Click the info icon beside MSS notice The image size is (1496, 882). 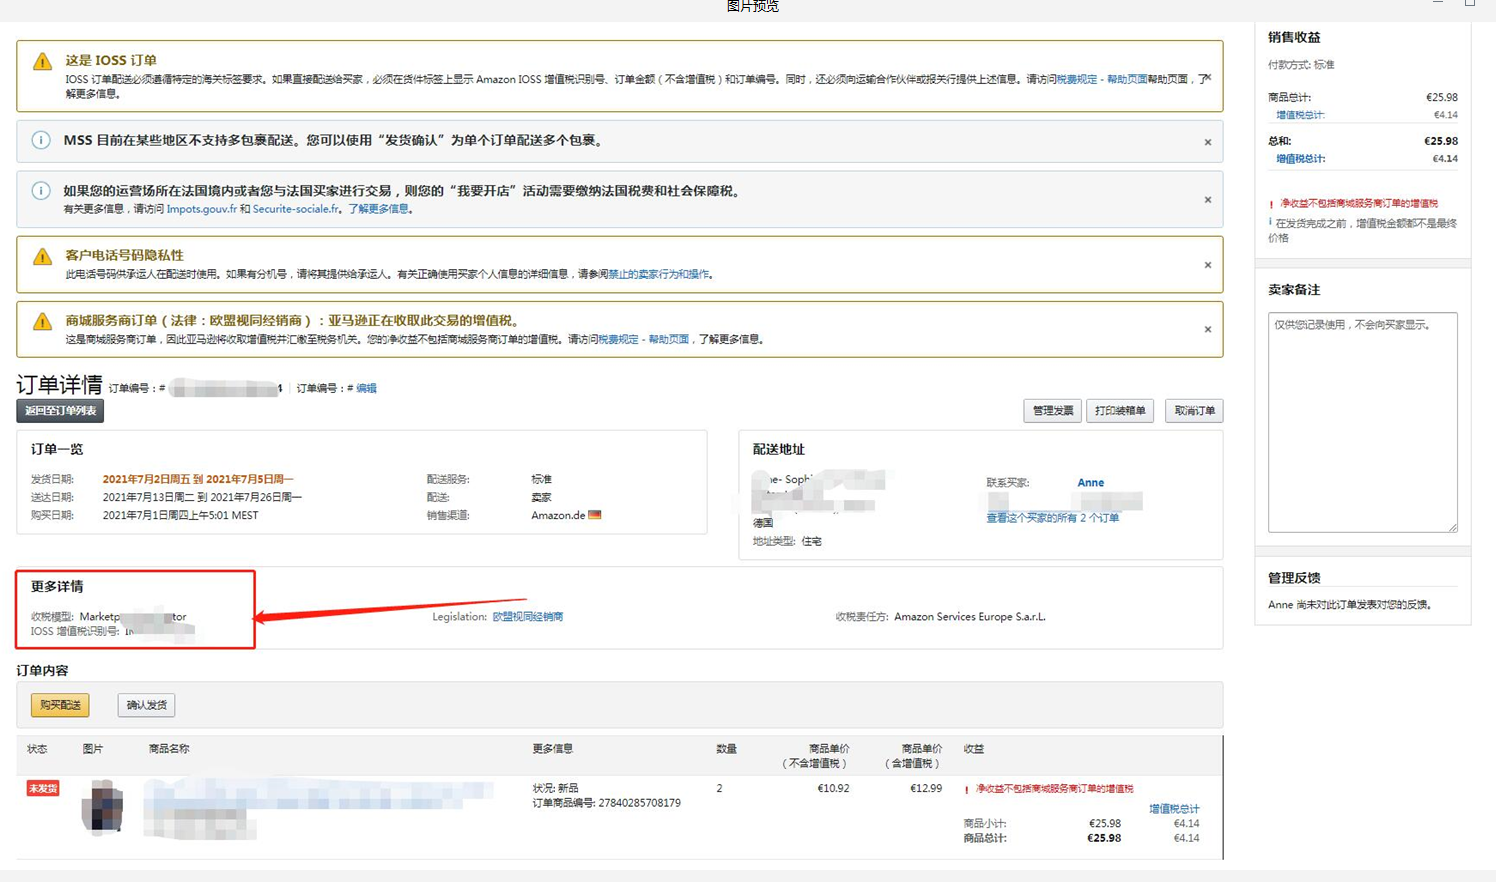[x=41, y=140]
